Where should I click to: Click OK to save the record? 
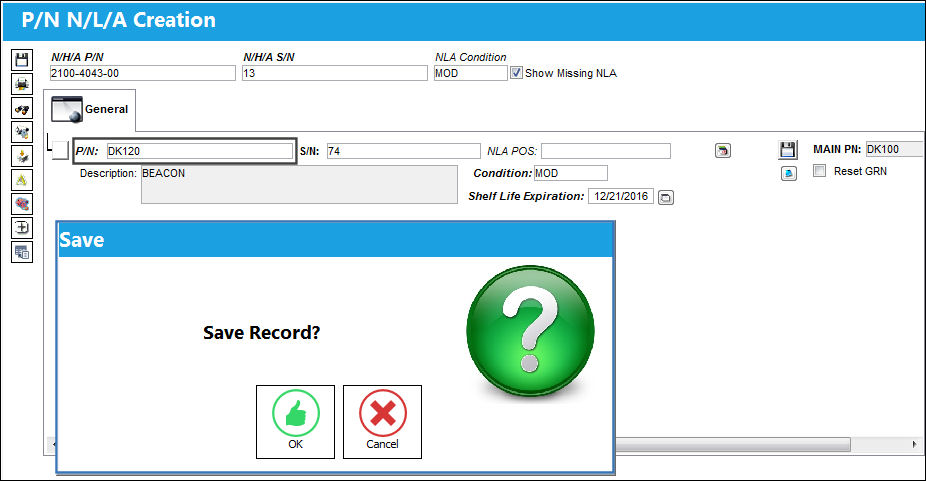point(295,422)
